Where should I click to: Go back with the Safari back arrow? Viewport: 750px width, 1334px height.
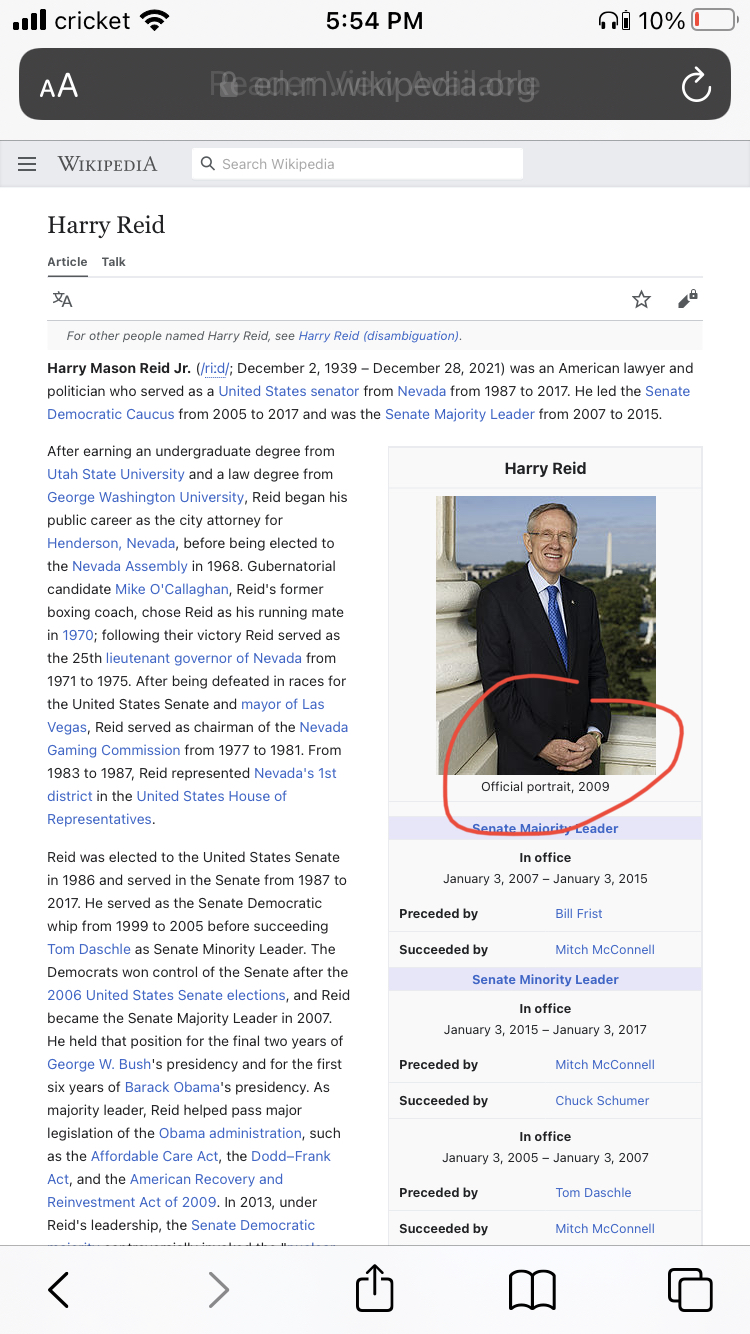coord(59,1290)
